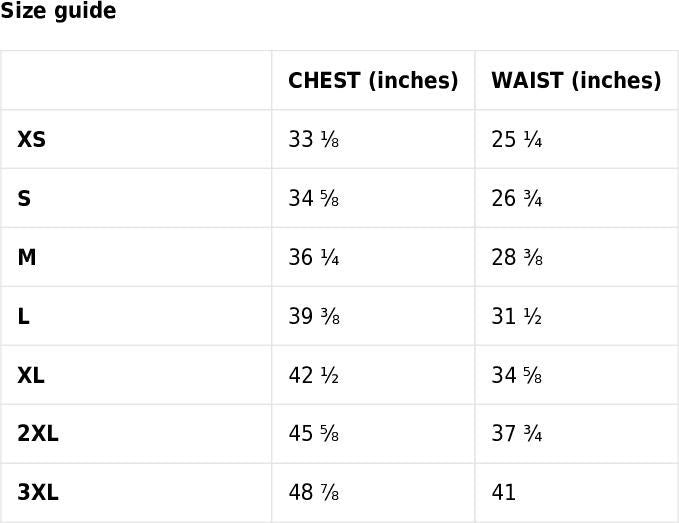Click the Size guide heading

click(x=58, y=12)
